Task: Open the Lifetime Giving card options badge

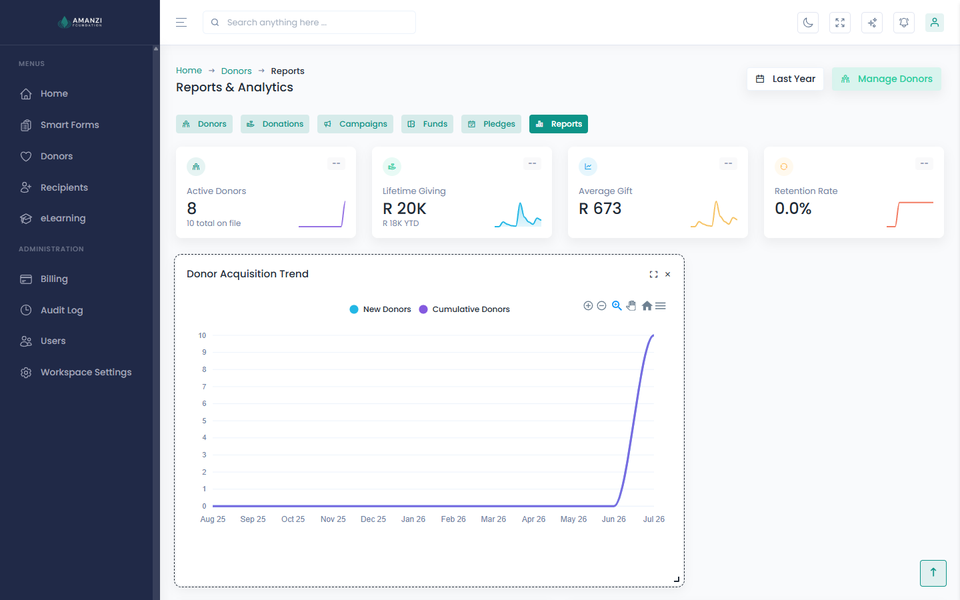Action: [x=532, y=163]
